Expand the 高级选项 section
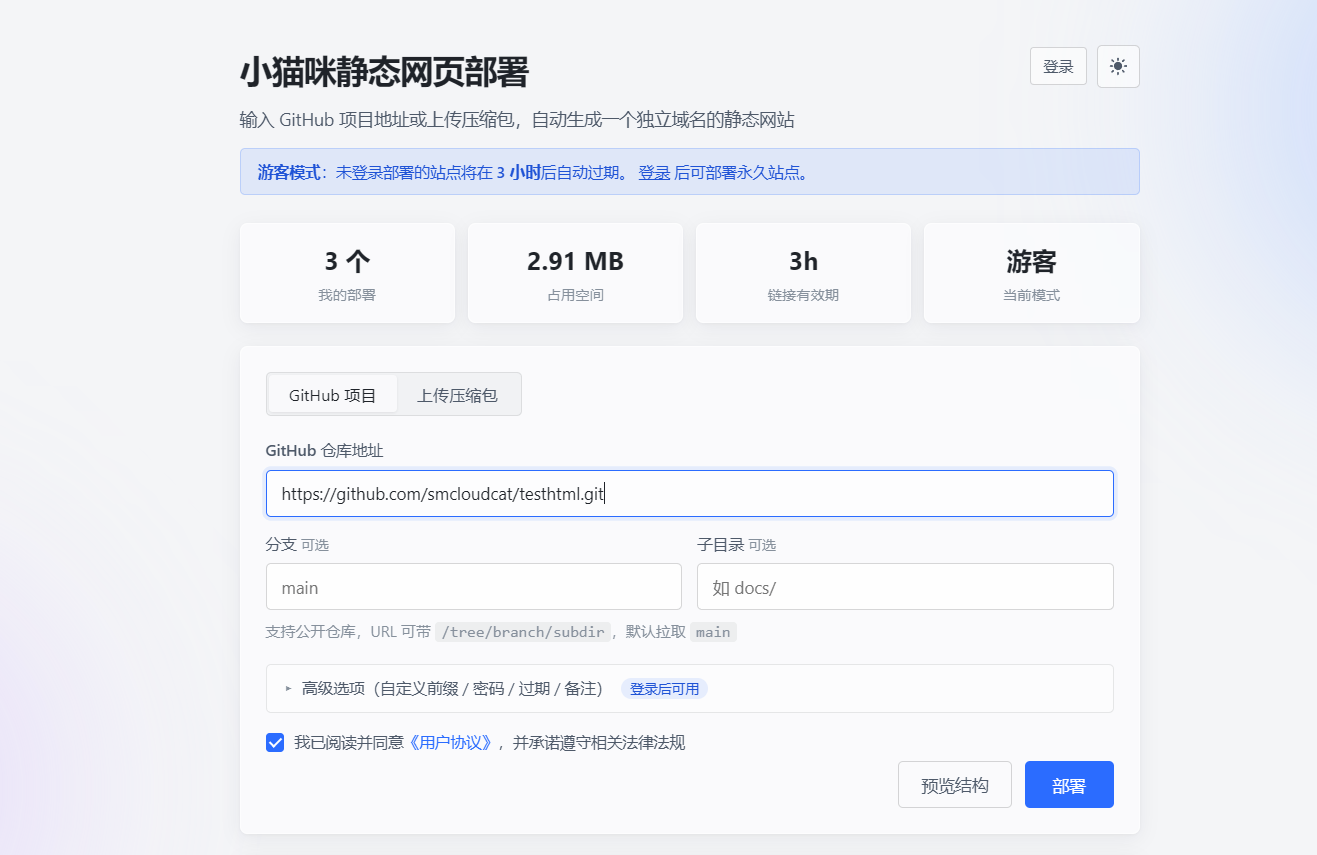Viewport: 1317px width, 855px height. 690,688
